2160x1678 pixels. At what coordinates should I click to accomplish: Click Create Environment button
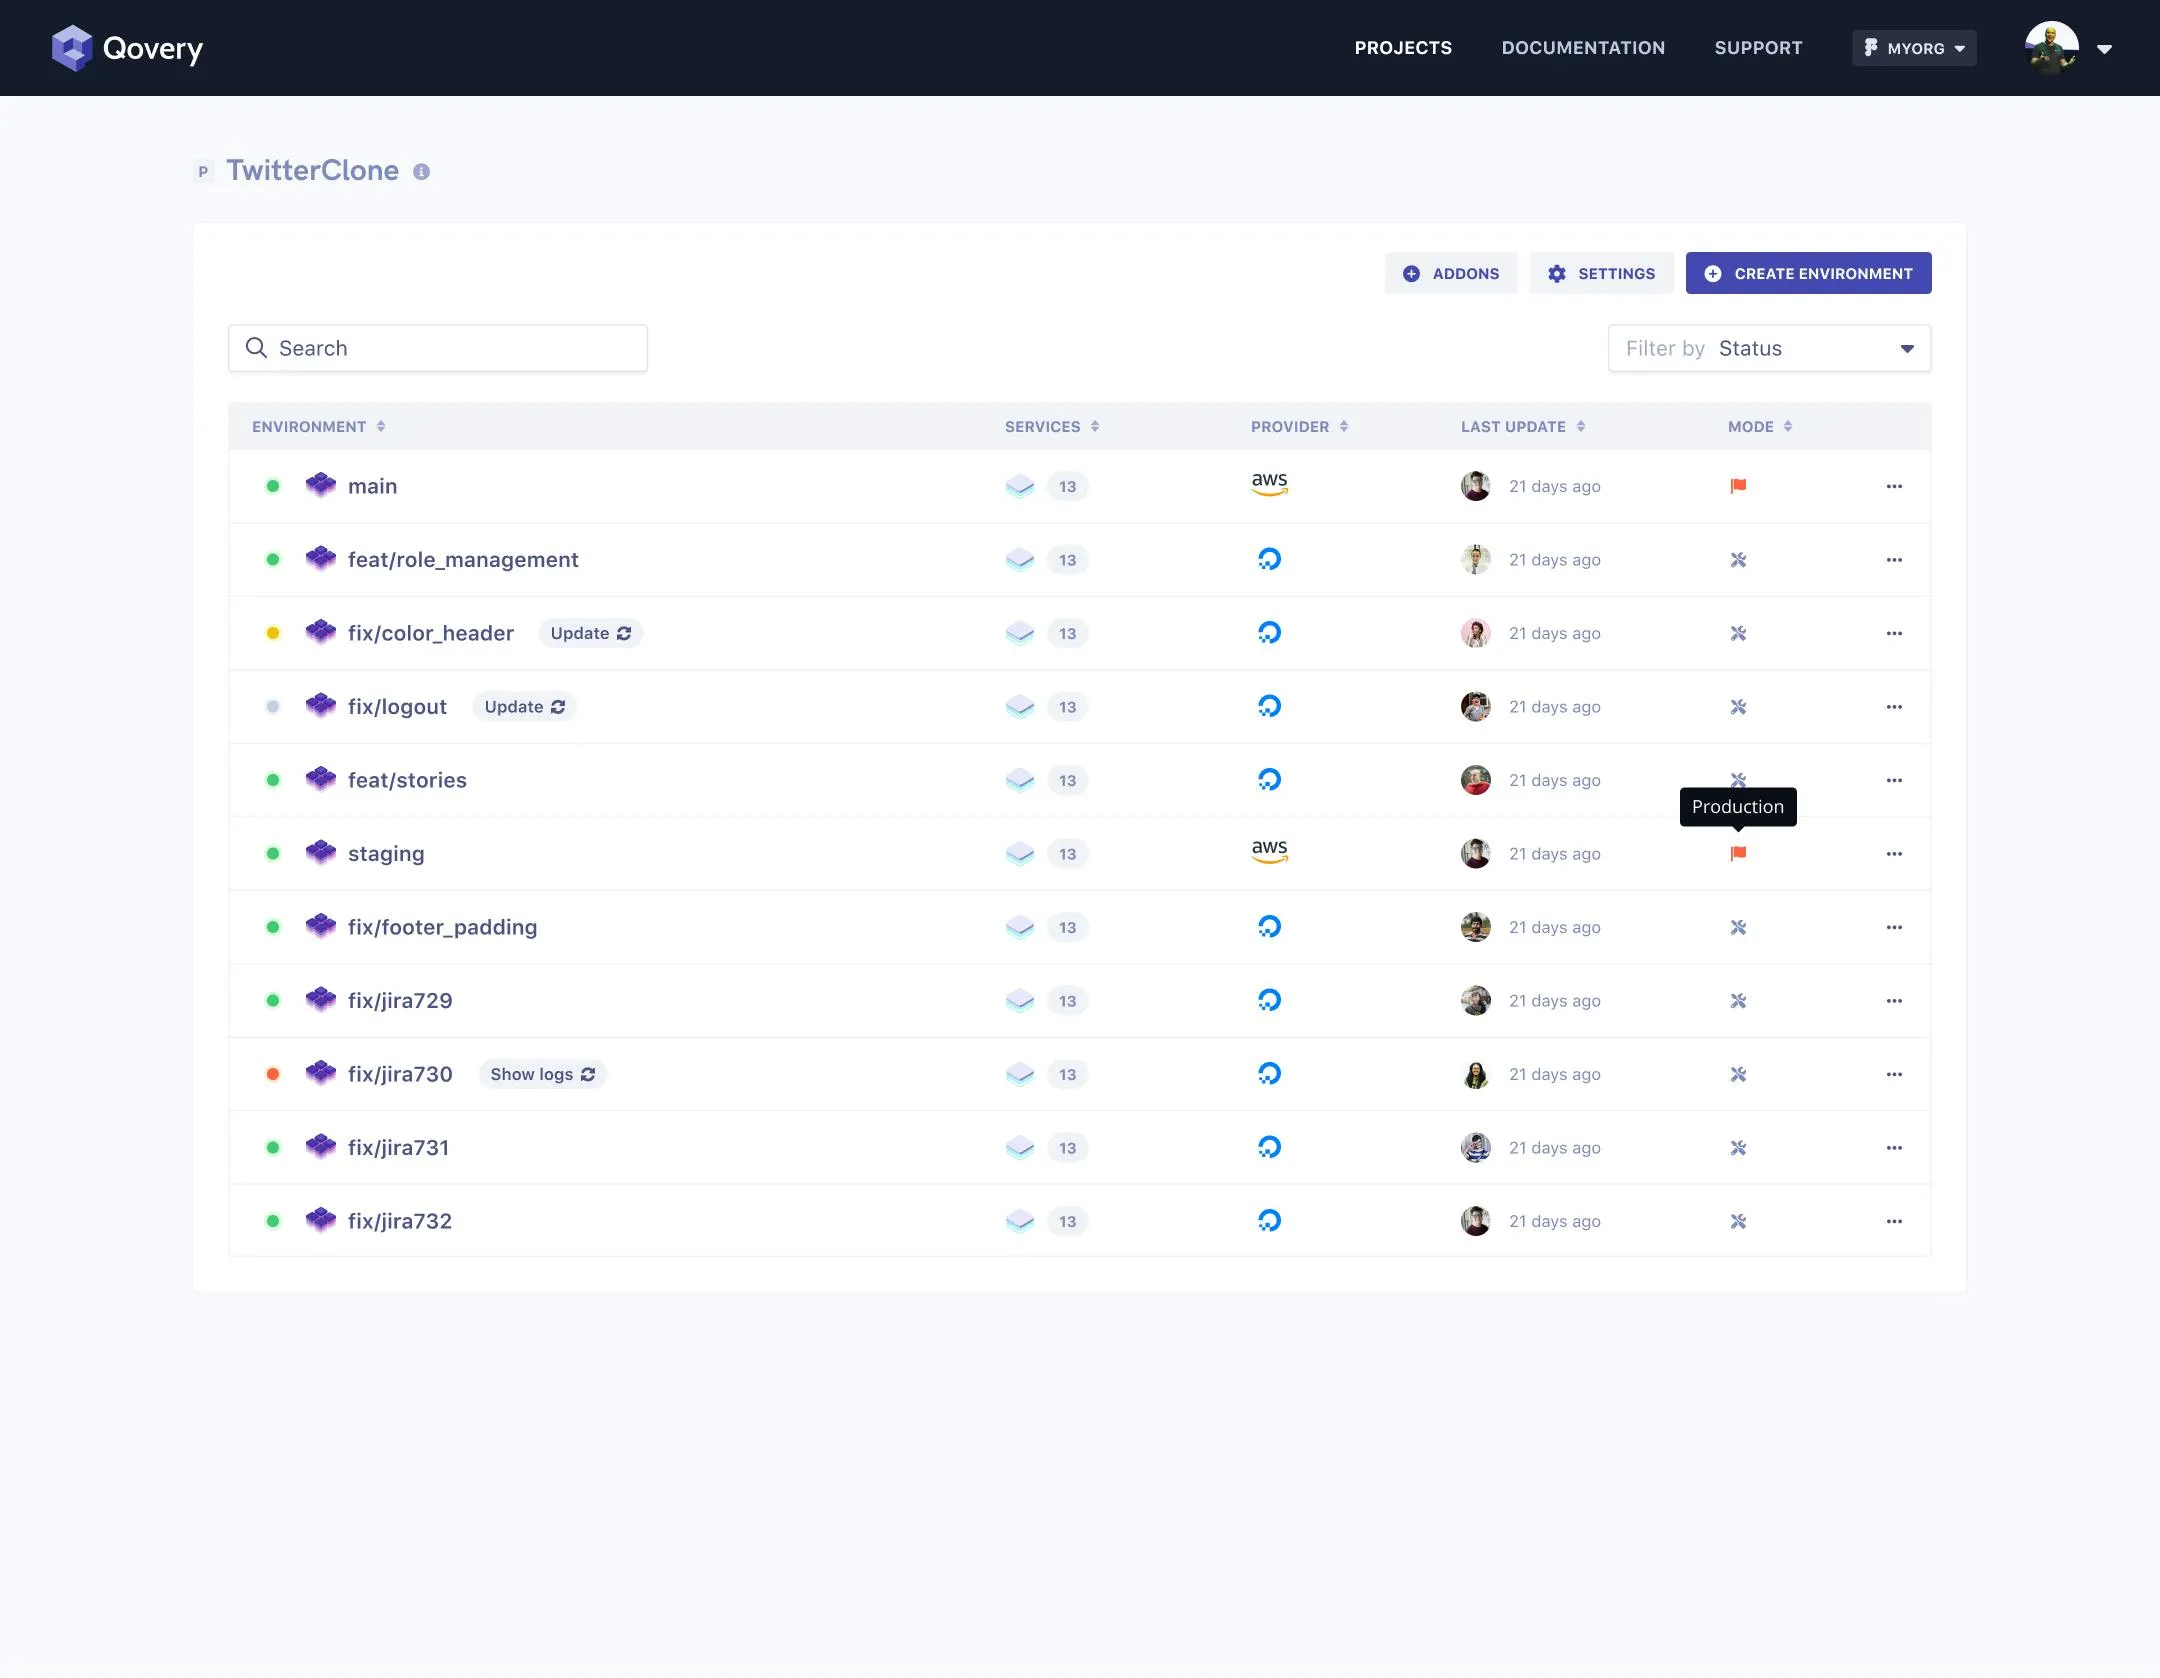tap(1808, 273)
